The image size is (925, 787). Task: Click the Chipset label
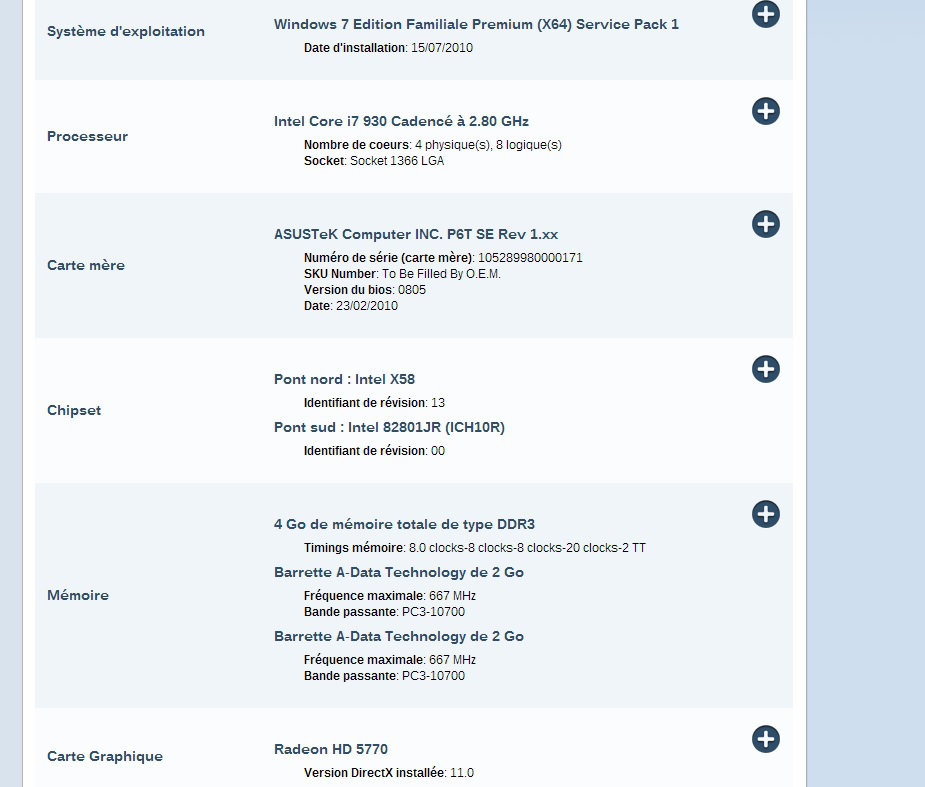coord(74,411)
